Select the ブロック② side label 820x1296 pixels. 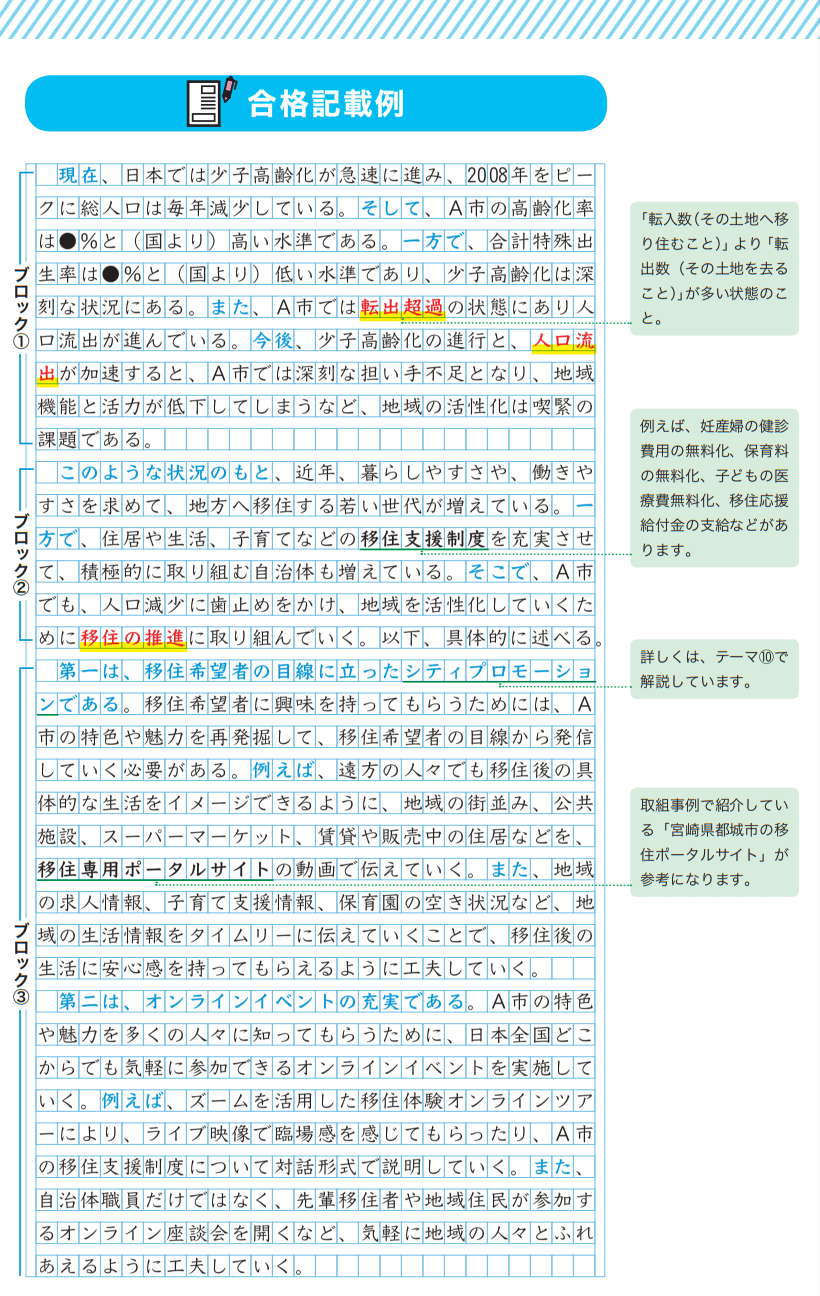19,553
